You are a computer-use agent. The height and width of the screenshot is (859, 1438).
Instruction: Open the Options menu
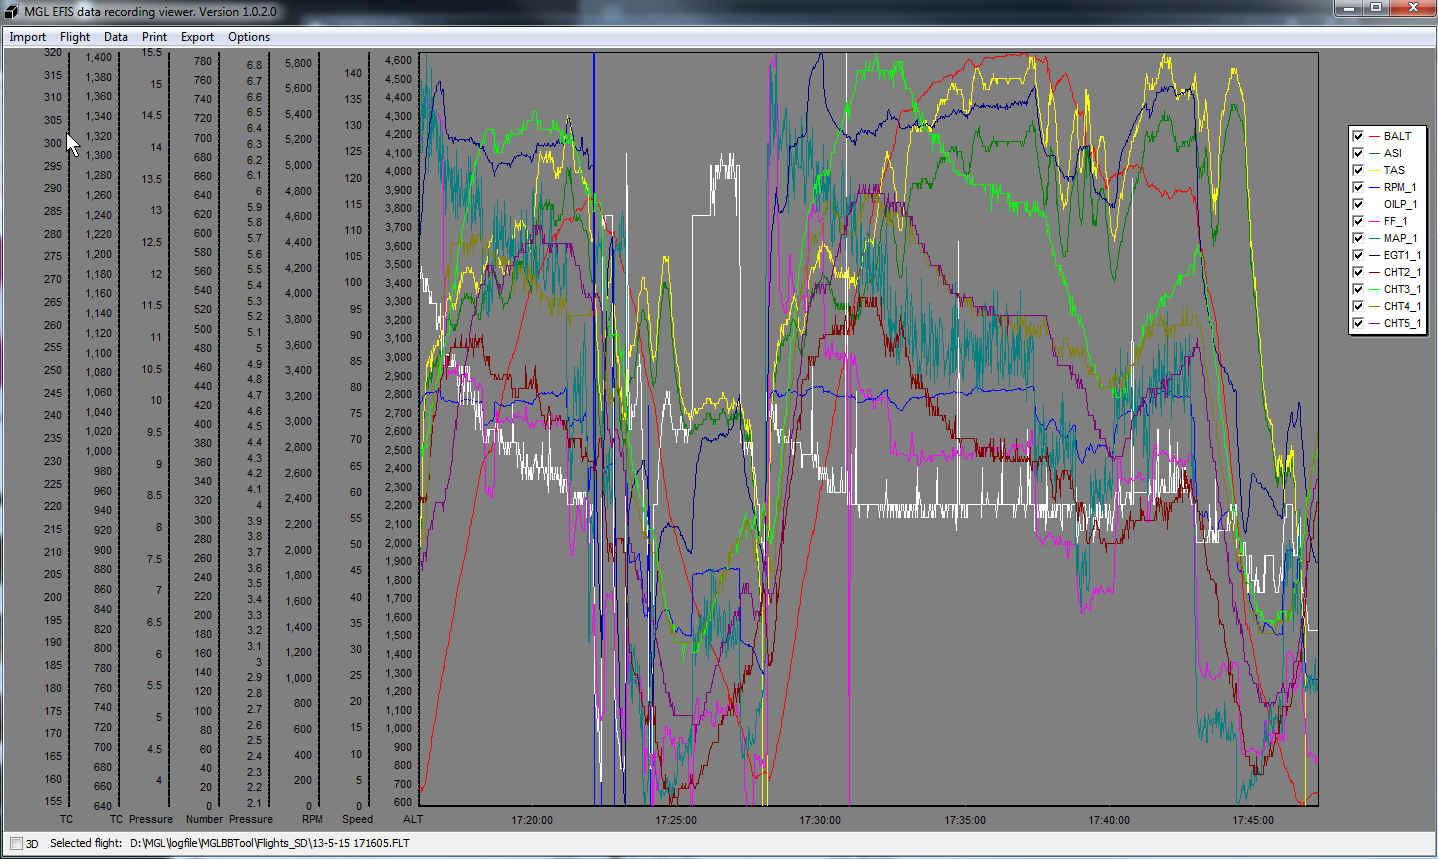249,37
